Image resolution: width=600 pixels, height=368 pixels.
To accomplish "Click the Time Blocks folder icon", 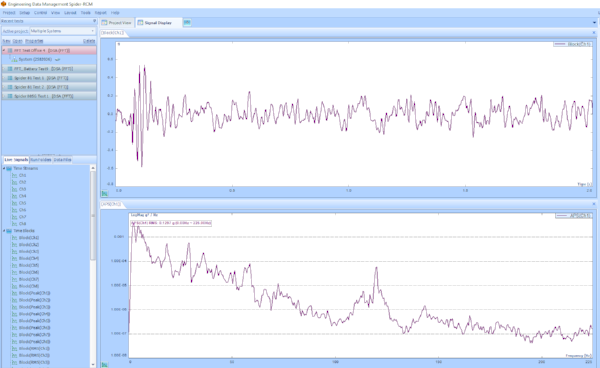I will point(9,231).
